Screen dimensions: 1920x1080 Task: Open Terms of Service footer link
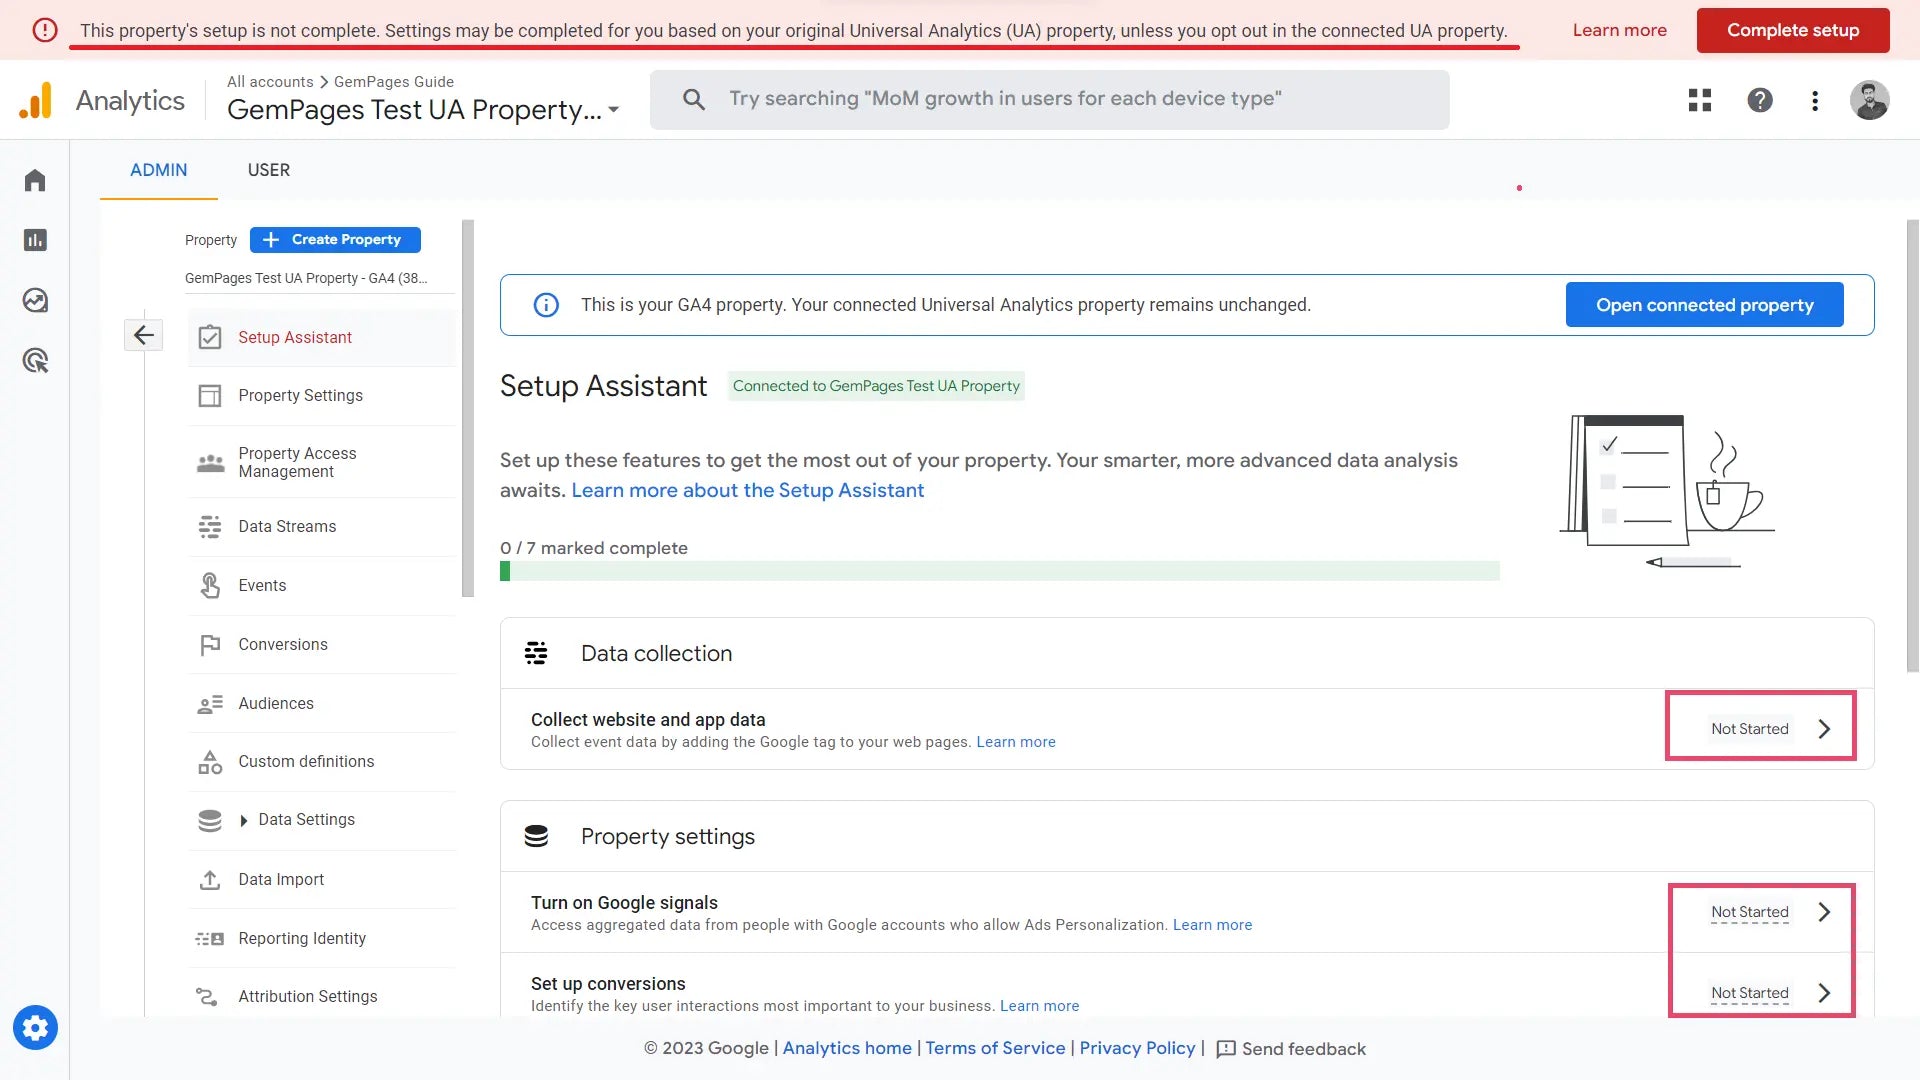coord(995,1048)
